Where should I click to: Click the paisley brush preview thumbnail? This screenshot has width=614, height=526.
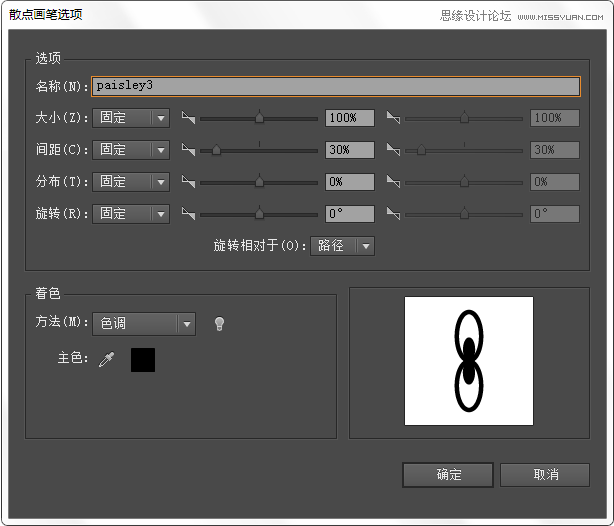click(468, 361)
